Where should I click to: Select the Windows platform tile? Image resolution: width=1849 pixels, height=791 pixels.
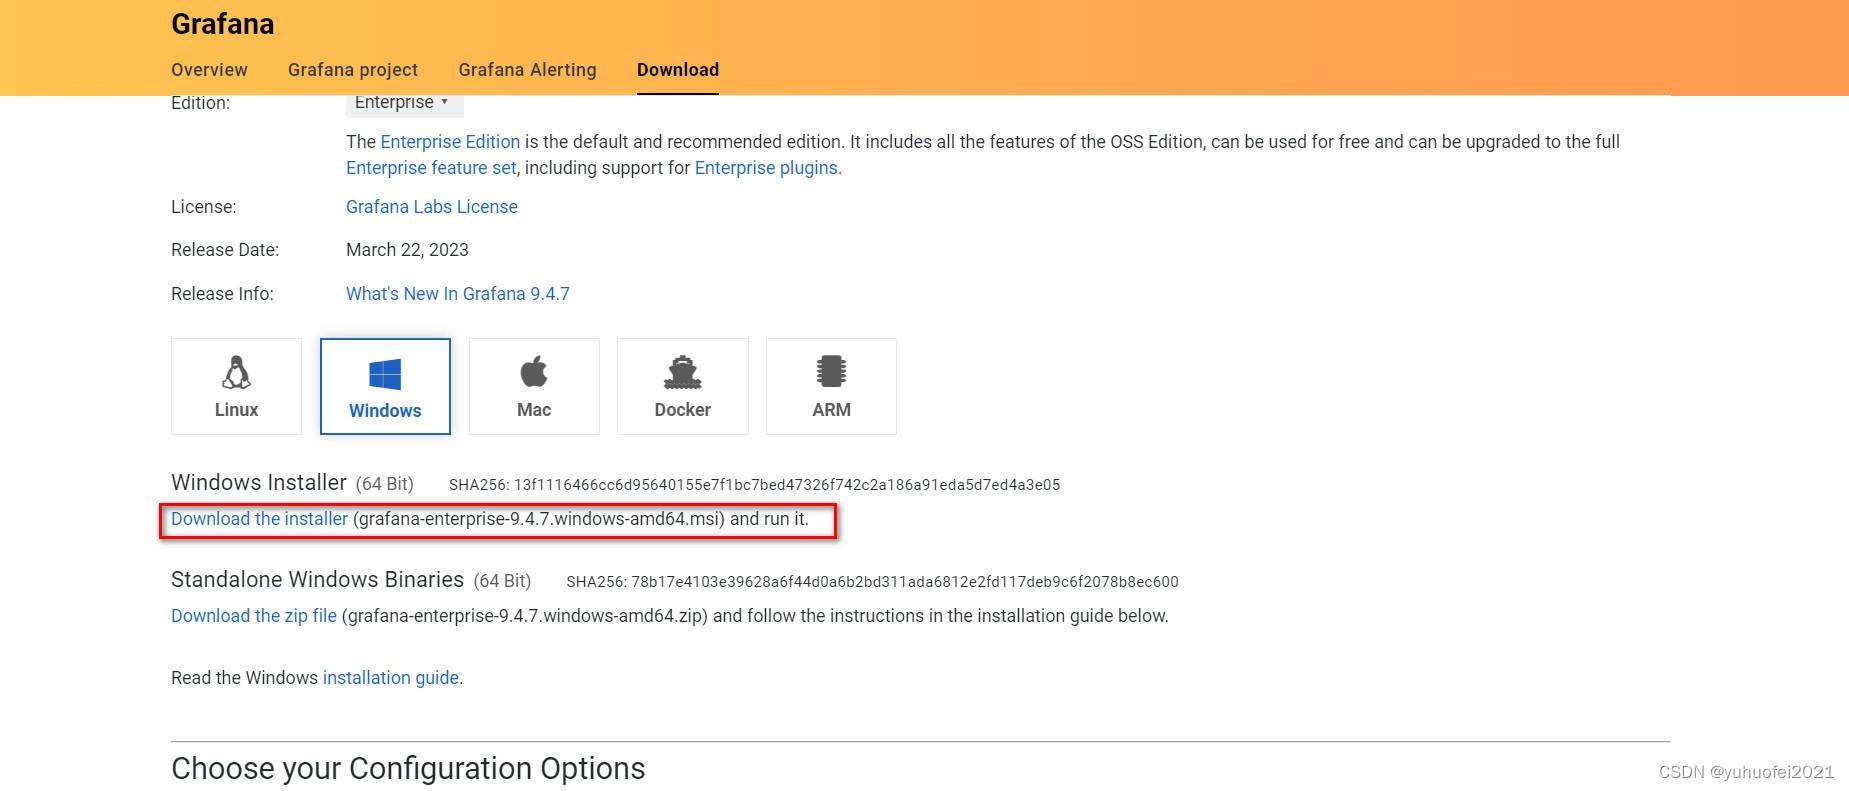(385, 386)
